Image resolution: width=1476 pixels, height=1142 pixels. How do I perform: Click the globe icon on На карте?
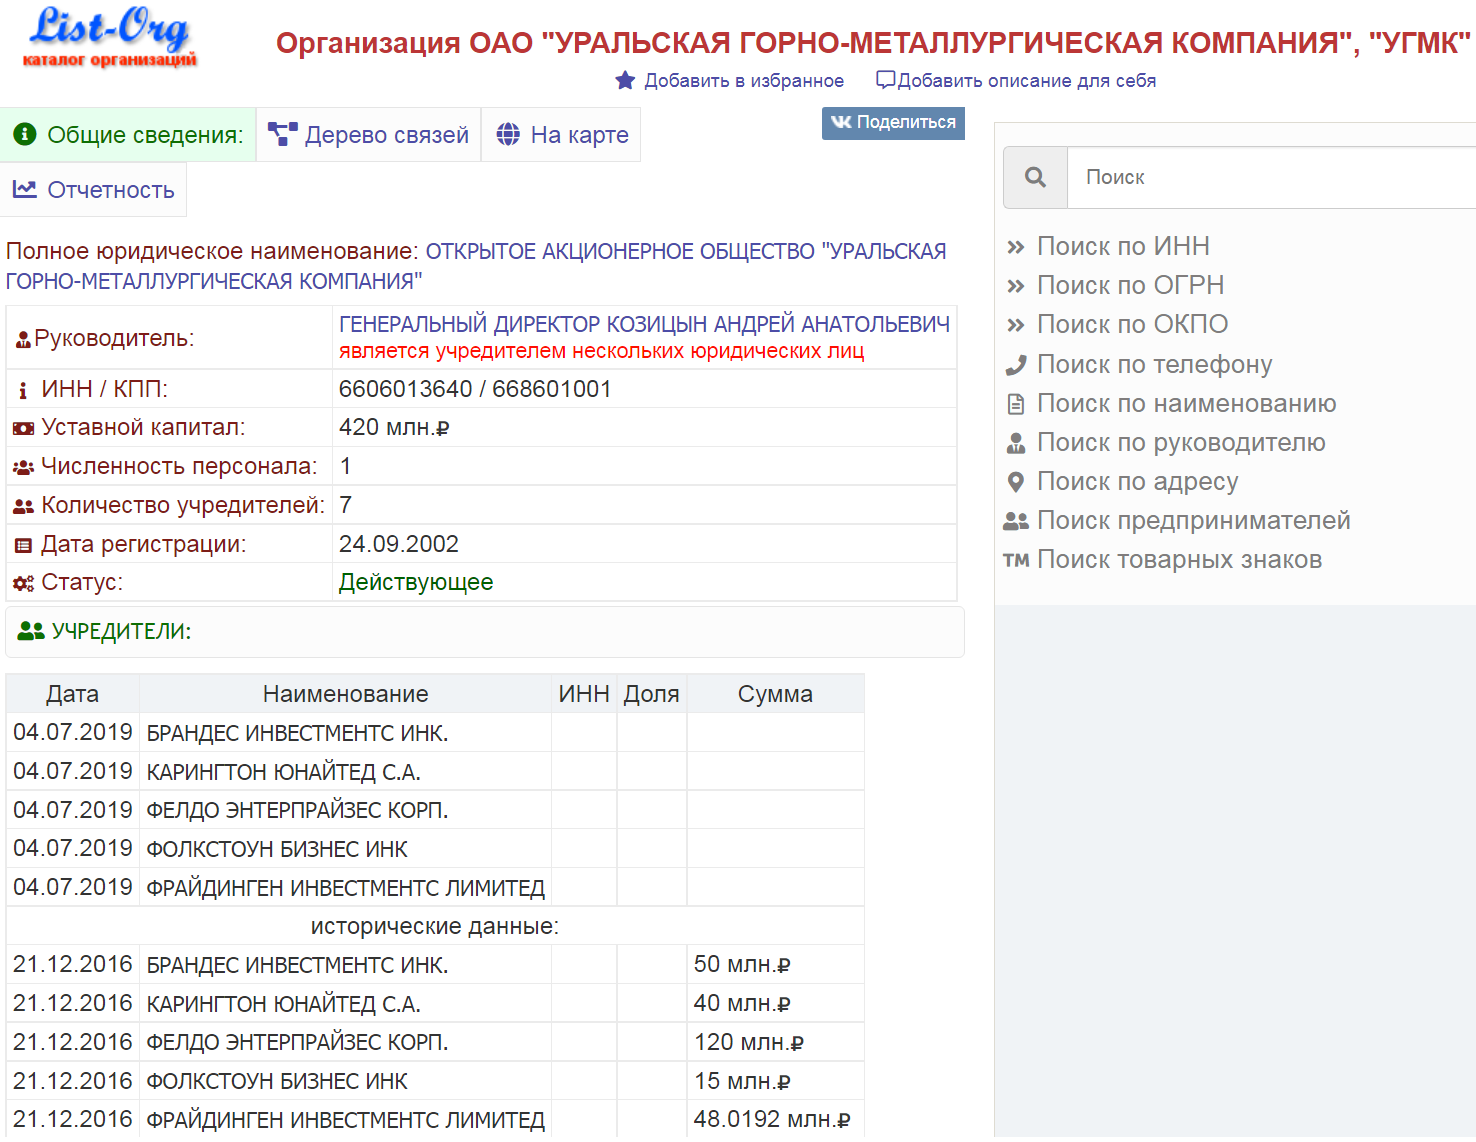click(508, 134)
